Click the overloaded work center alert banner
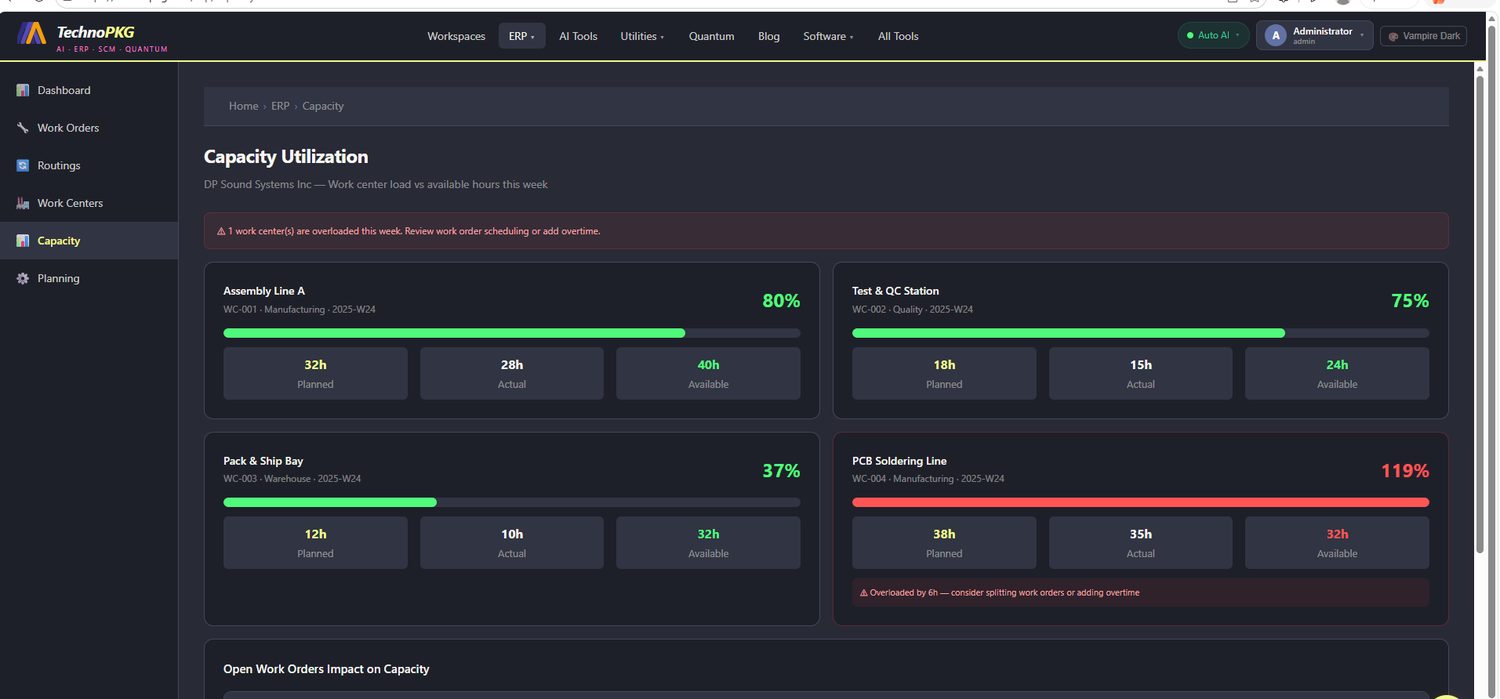1500x699 pixels. click(x=826, y=231)
